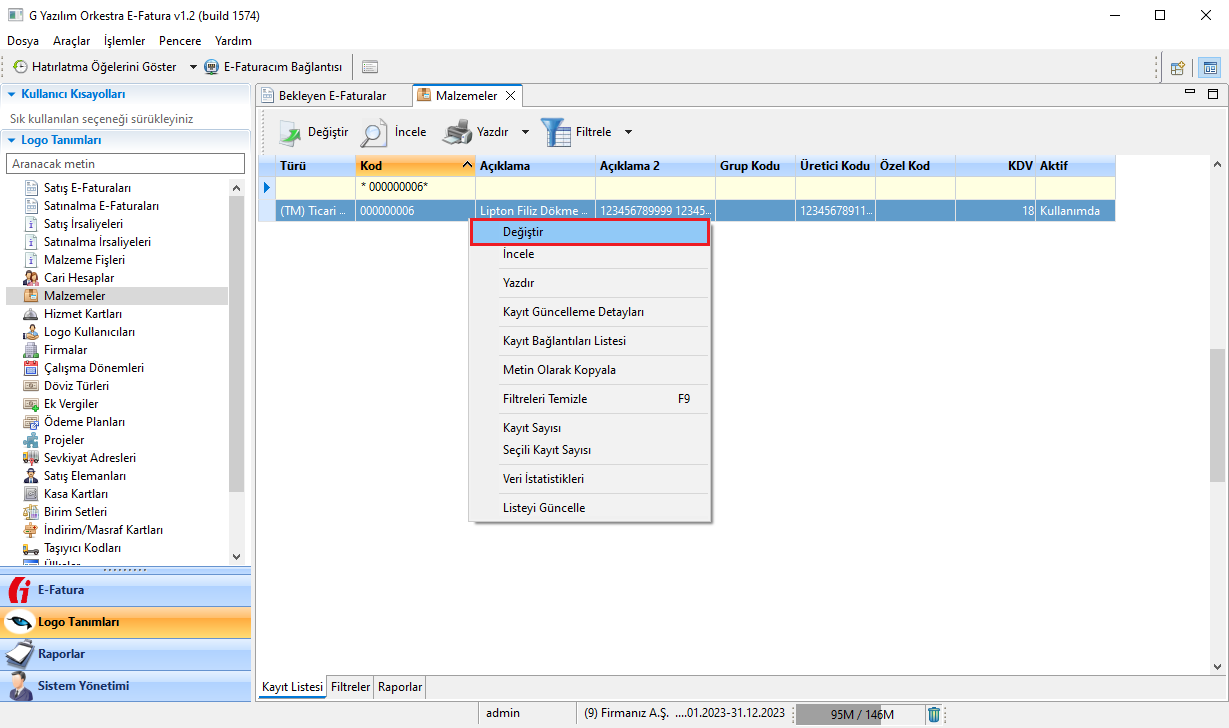Click the İncele magnifier icon
Viewport: 1229px width, 728px height.
[x=374, y=132]
